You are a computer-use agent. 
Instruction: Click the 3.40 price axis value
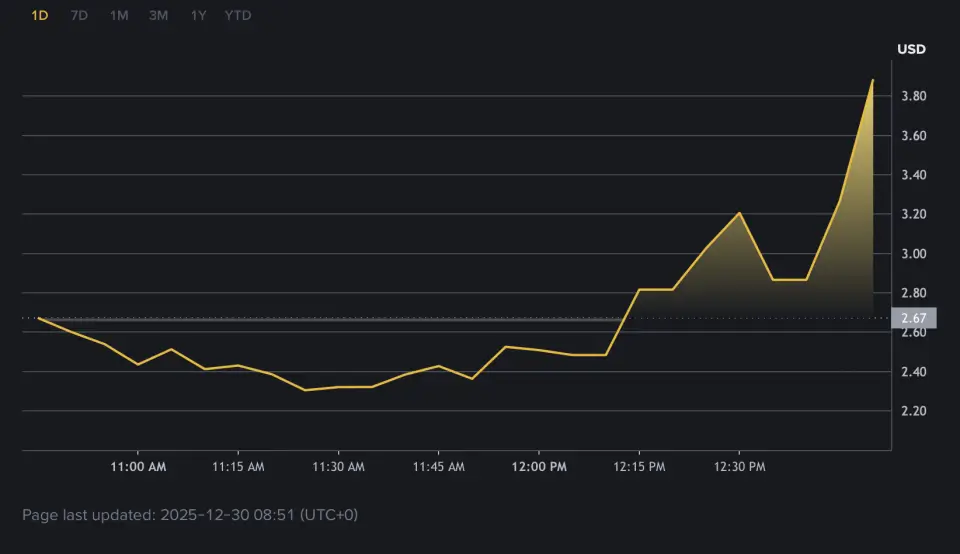[x=913, y=175]
